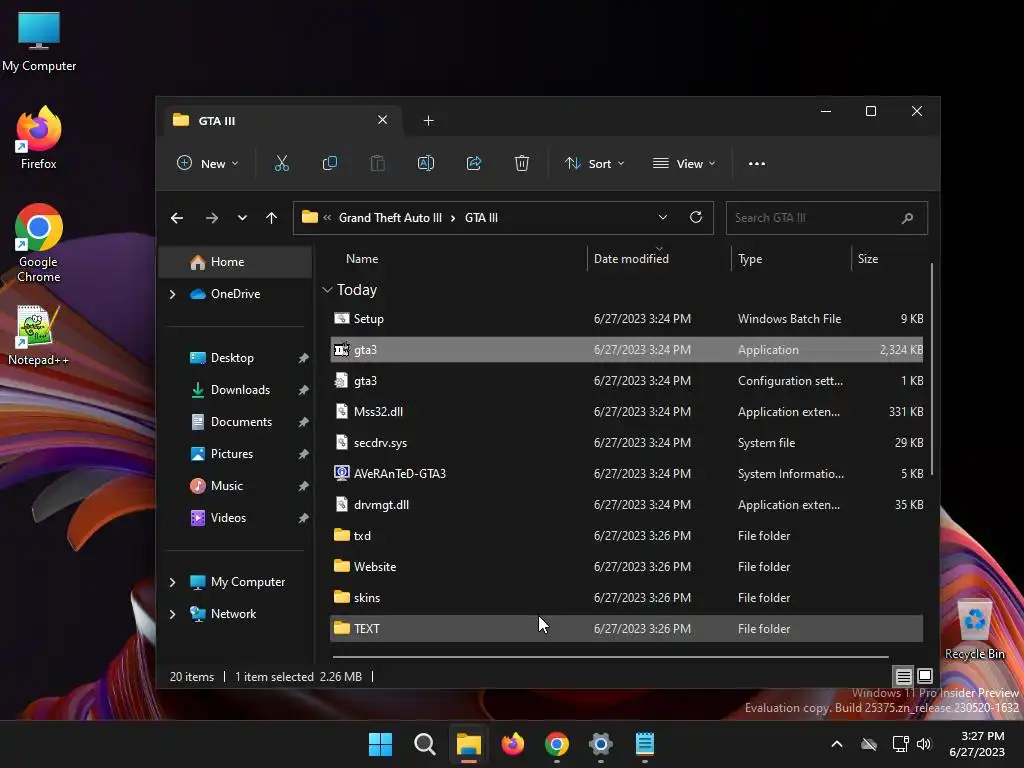1024x768 pixels.
Task: Expand address bar history dropdown
Action: click(663, 217)
